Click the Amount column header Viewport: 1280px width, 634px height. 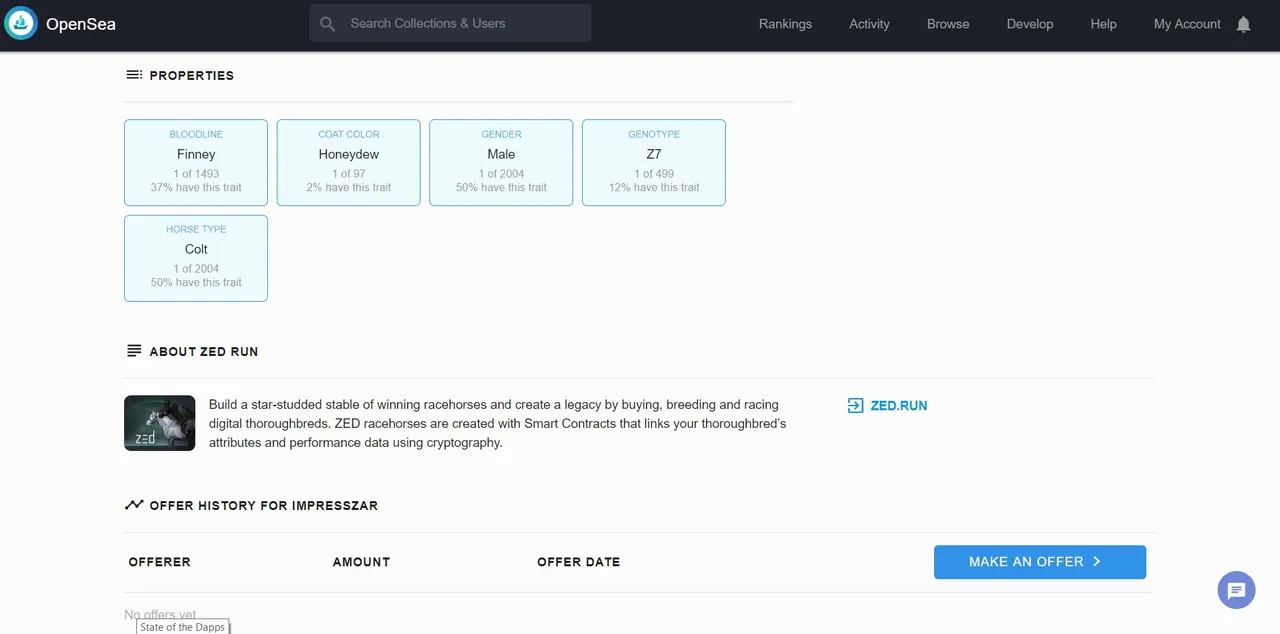[361, 562]
